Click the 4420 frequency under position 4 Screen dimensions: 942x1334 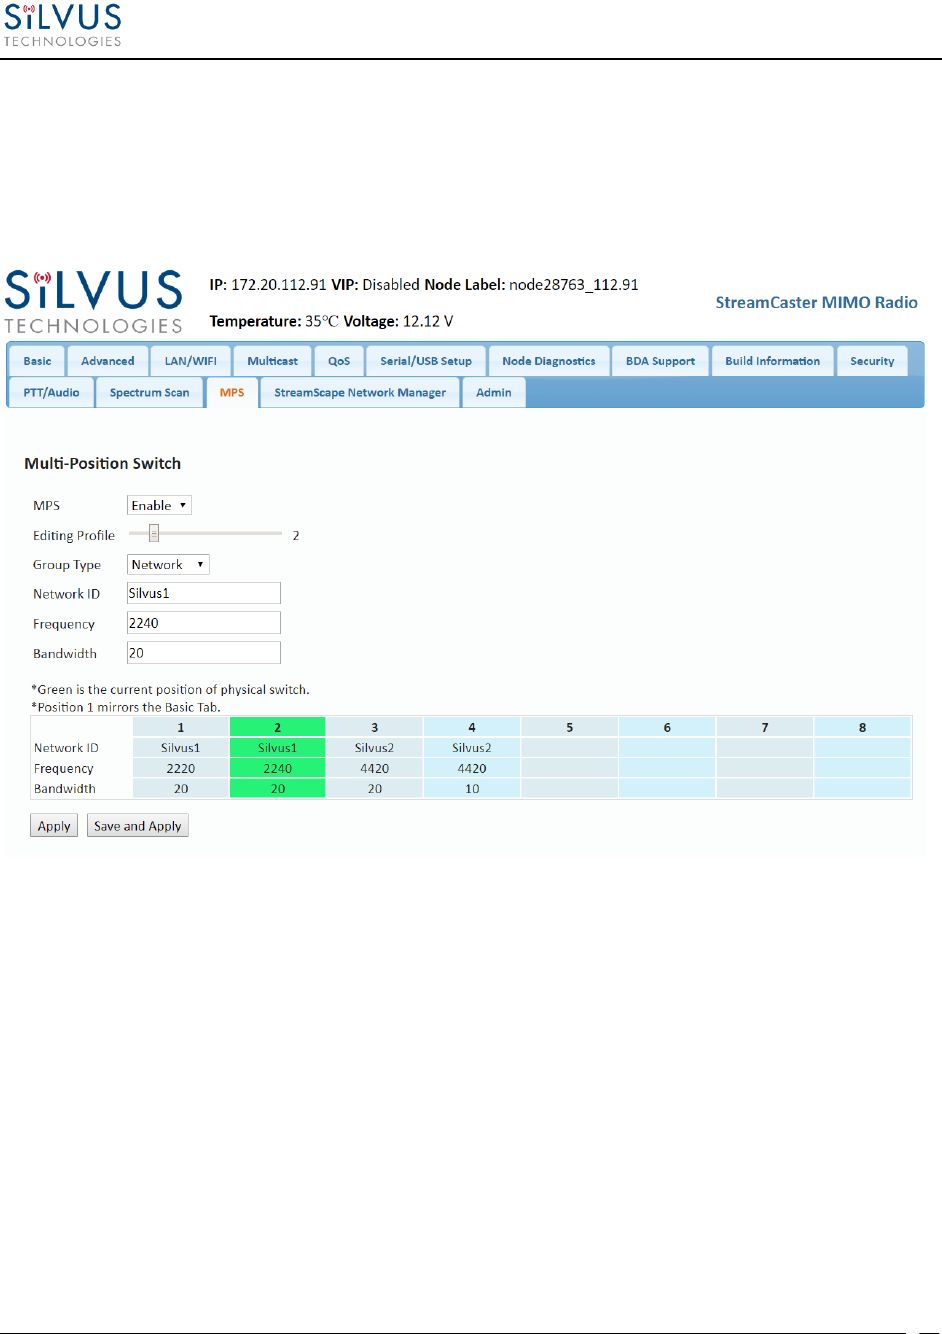(x=472, y=768)
